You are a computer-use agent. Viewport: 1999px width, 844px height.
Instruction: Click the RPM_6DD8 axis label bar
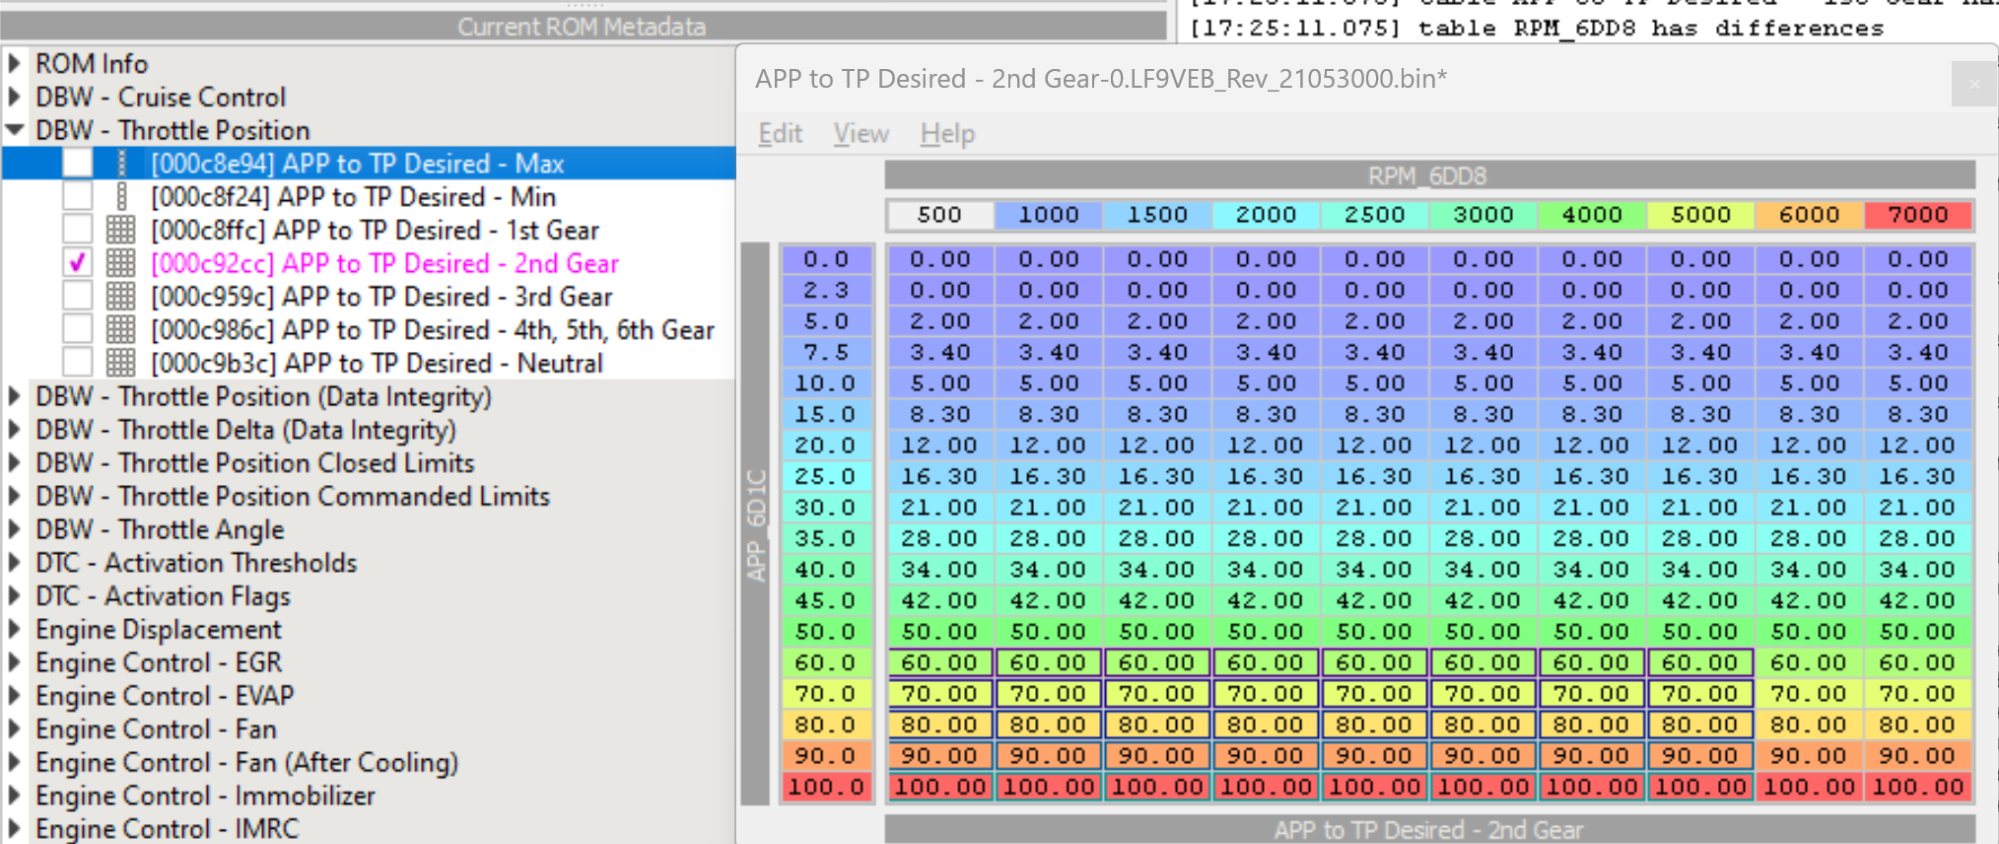1429,176
